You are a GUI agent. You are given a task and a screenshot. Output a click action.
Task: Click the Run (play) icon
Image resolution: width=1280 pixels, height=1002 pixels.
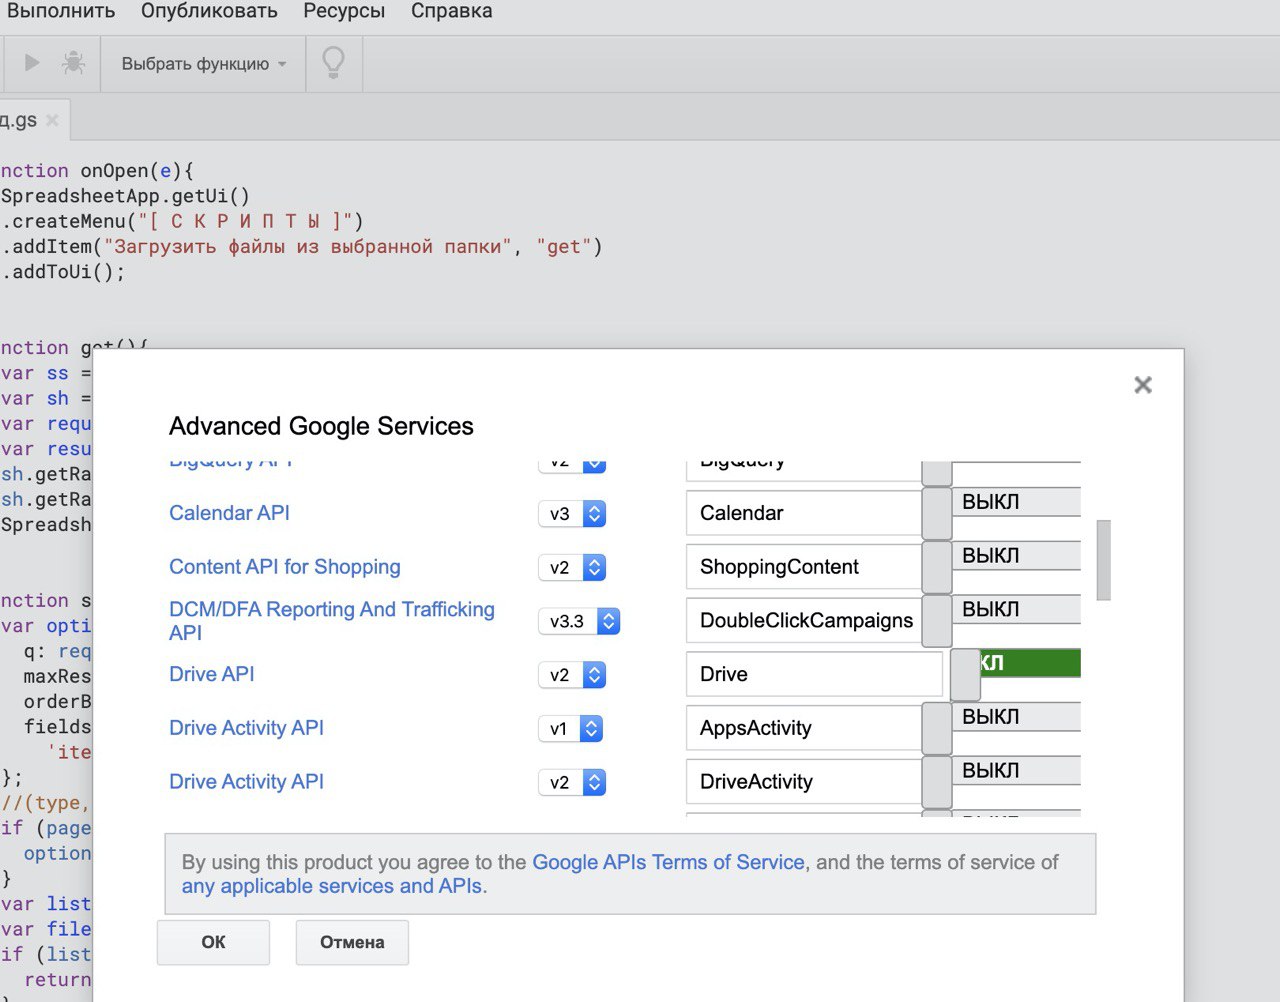coord(32,63)
